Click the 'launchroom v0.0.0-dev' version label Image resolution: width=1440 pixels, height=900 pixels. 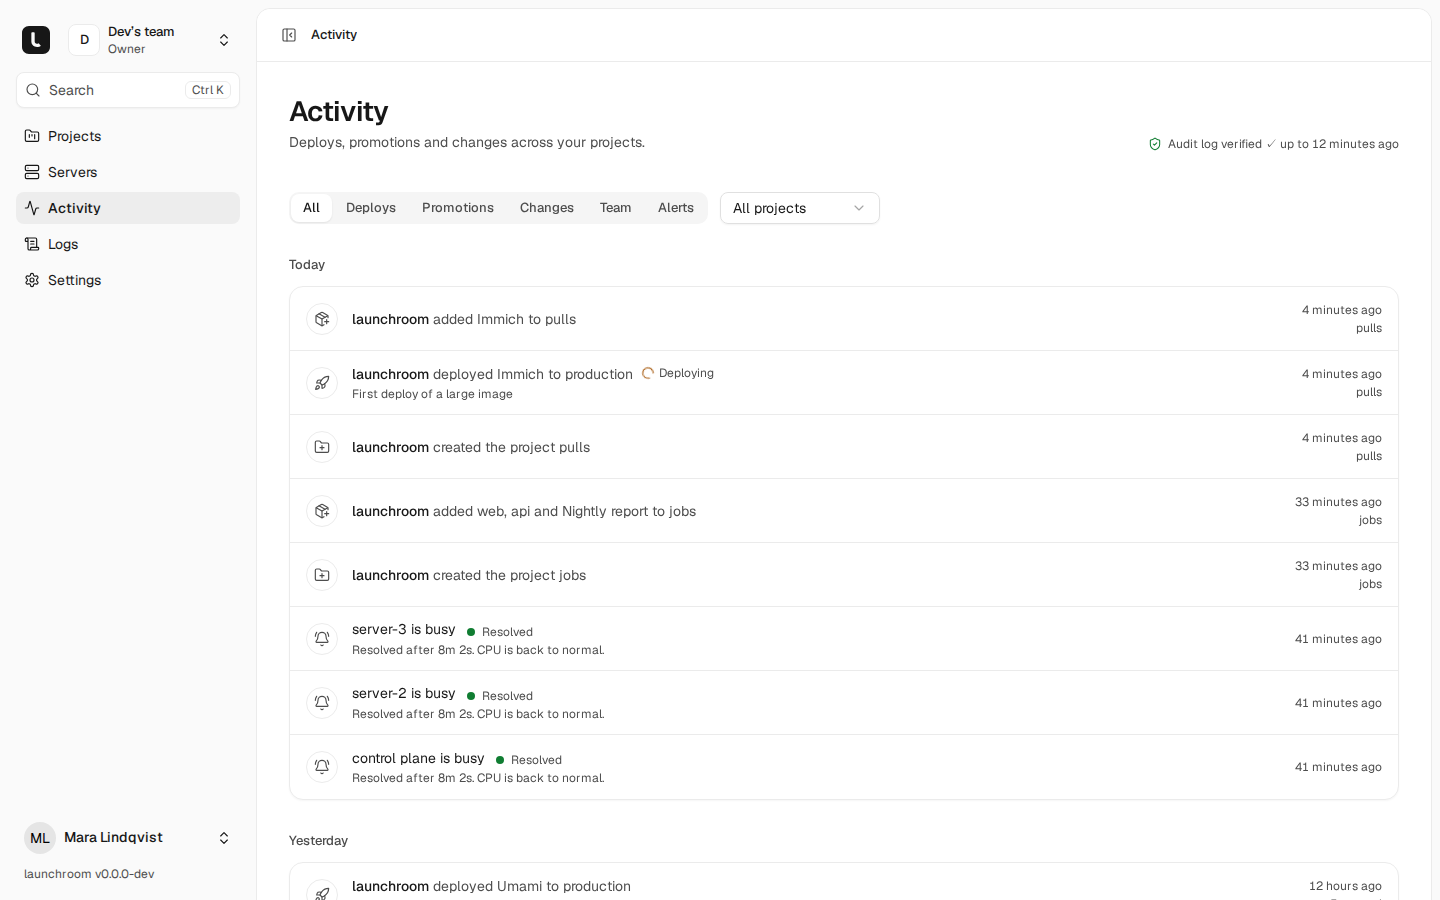pos(89,874)
